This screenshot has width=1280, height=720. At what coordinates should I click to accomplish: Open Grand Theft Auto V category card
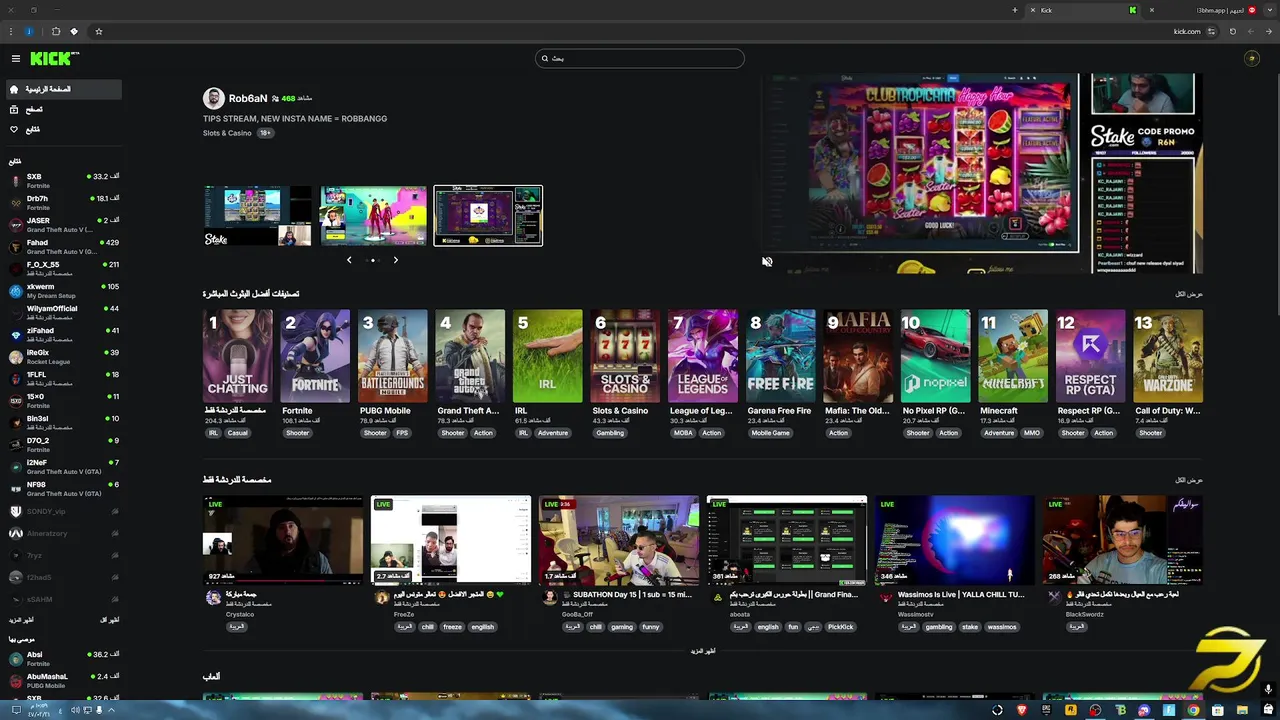[470, 356]
